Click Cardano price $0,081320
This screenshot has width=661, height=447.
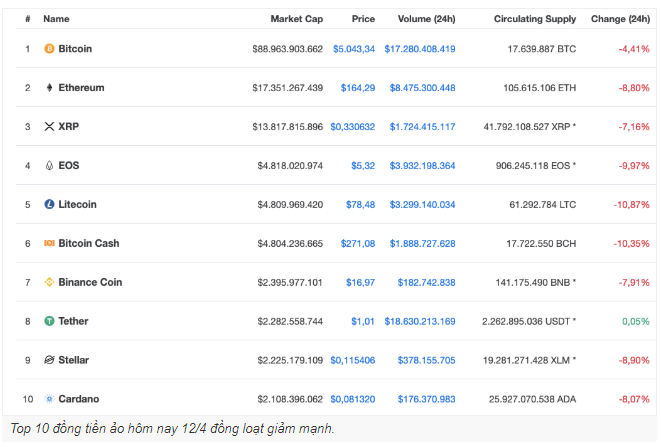(352, 399)
